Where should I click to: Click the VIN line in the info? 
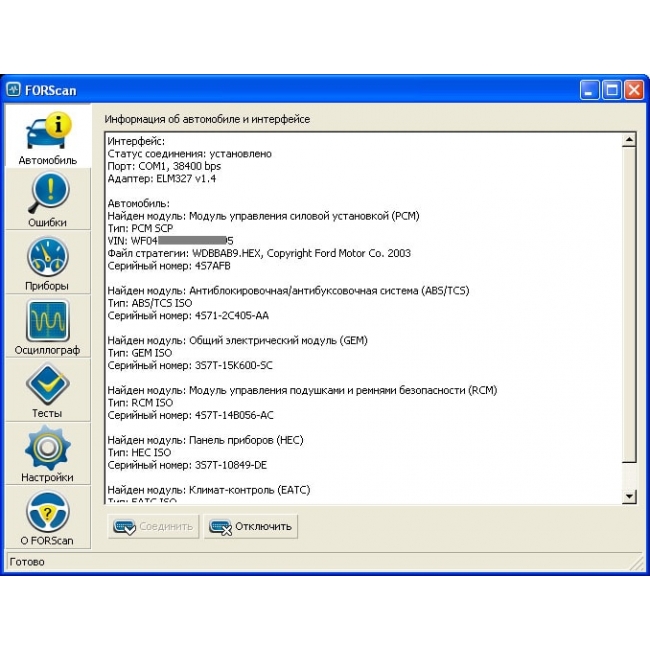pos(170,241)
